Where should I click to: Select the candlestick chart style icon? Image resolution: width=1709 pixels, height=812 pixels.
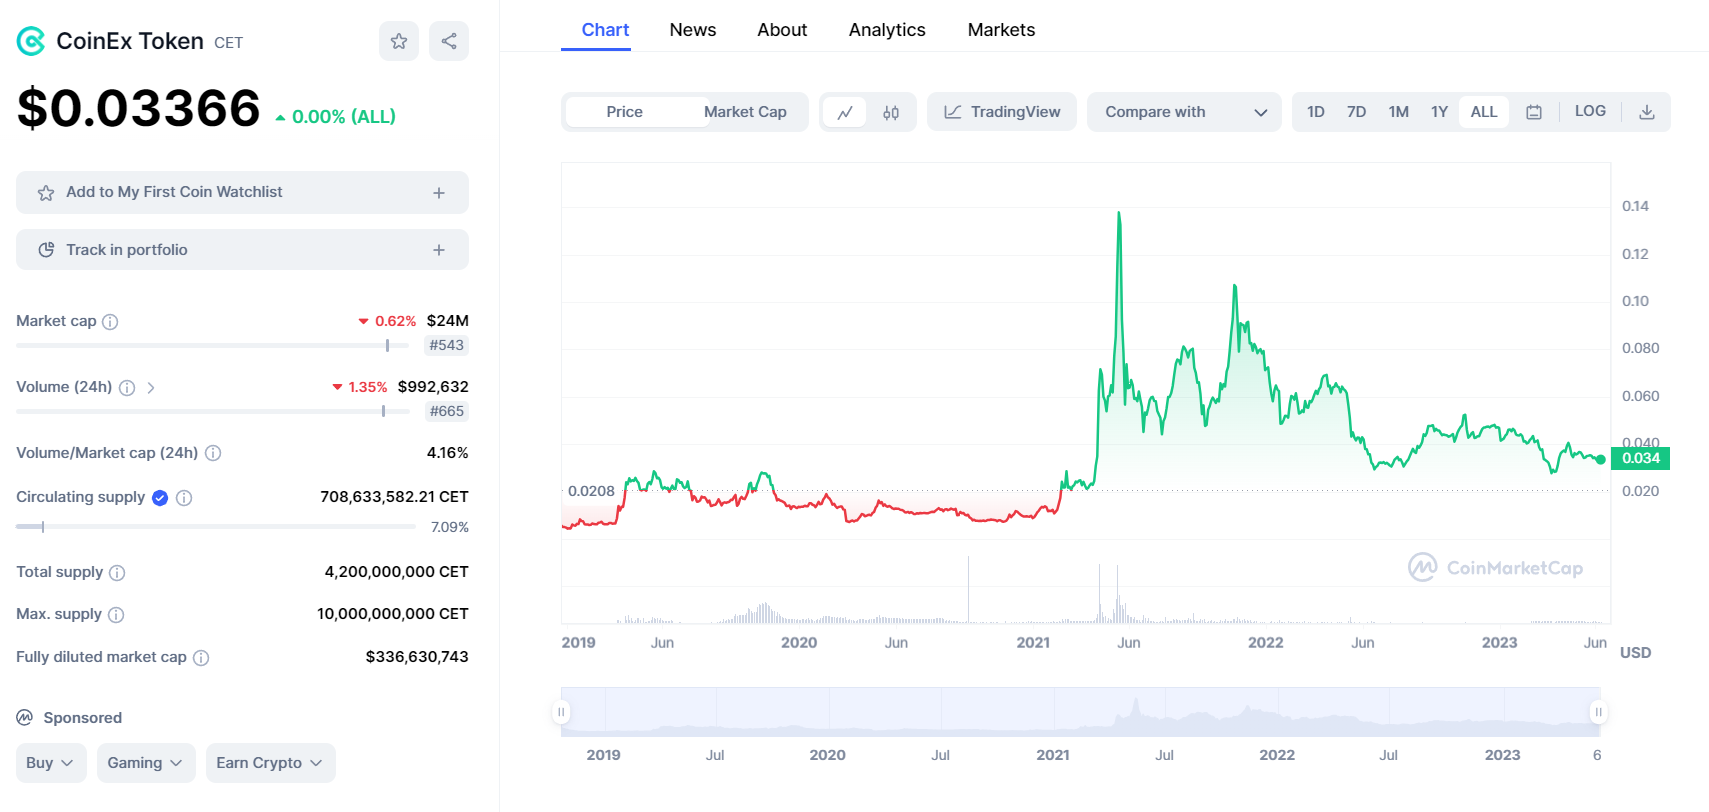click(891, 112)
